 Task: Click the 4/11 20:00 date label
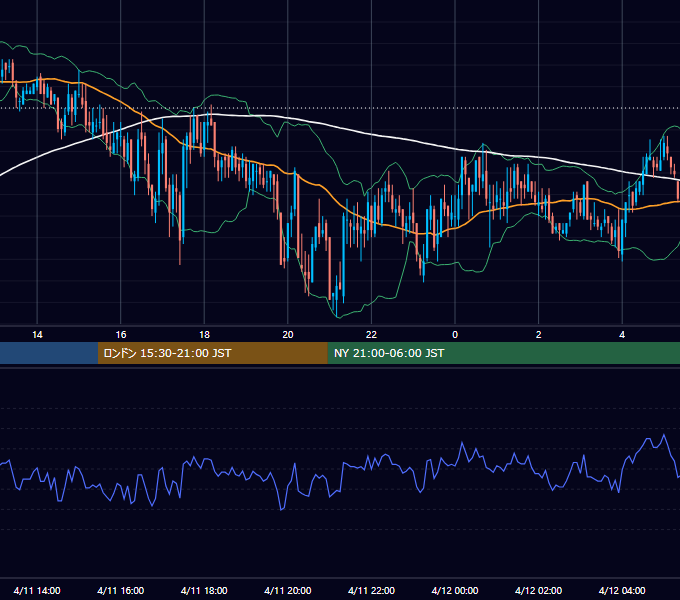[288, 590]
